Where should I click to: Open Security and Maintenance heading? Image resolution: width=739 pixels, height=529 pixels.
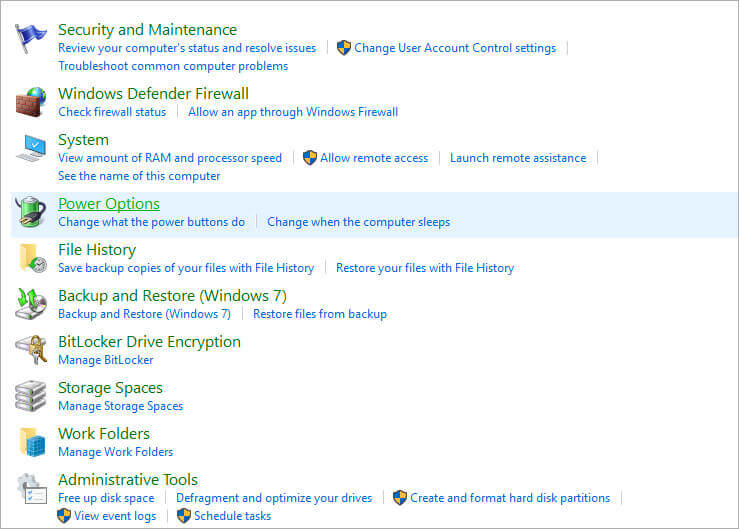click(148, 30)
